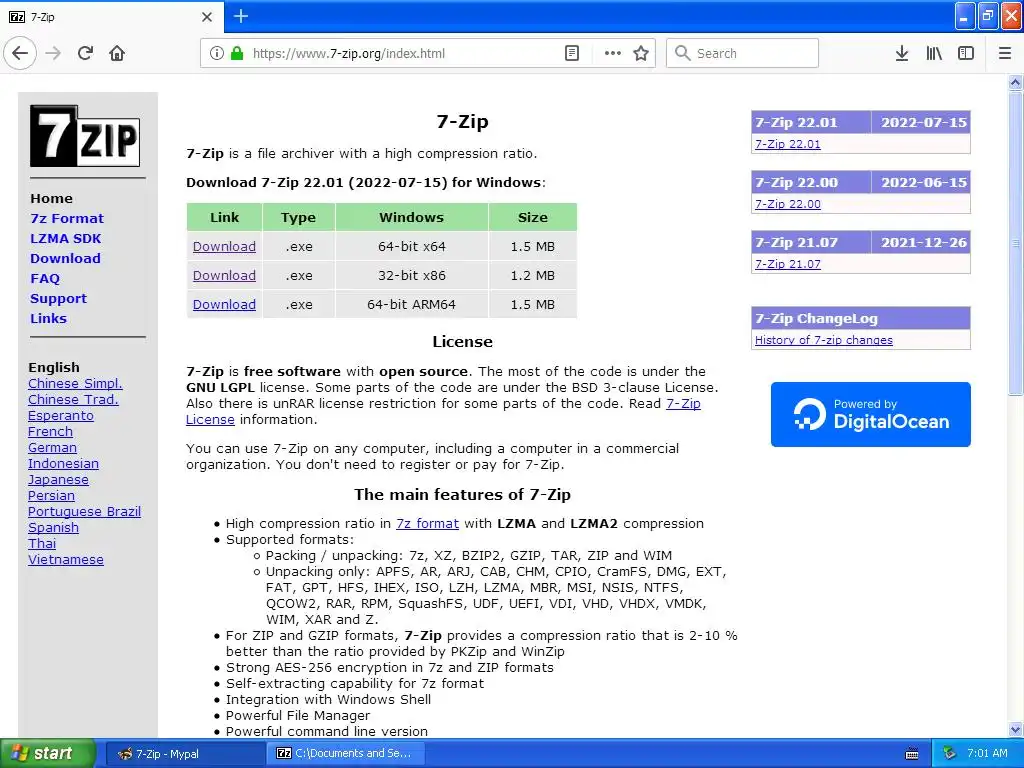The width and height of the screenshot is (1024, 768).
Task: Switch language to Indonesian
Action: tap(63, 464)
